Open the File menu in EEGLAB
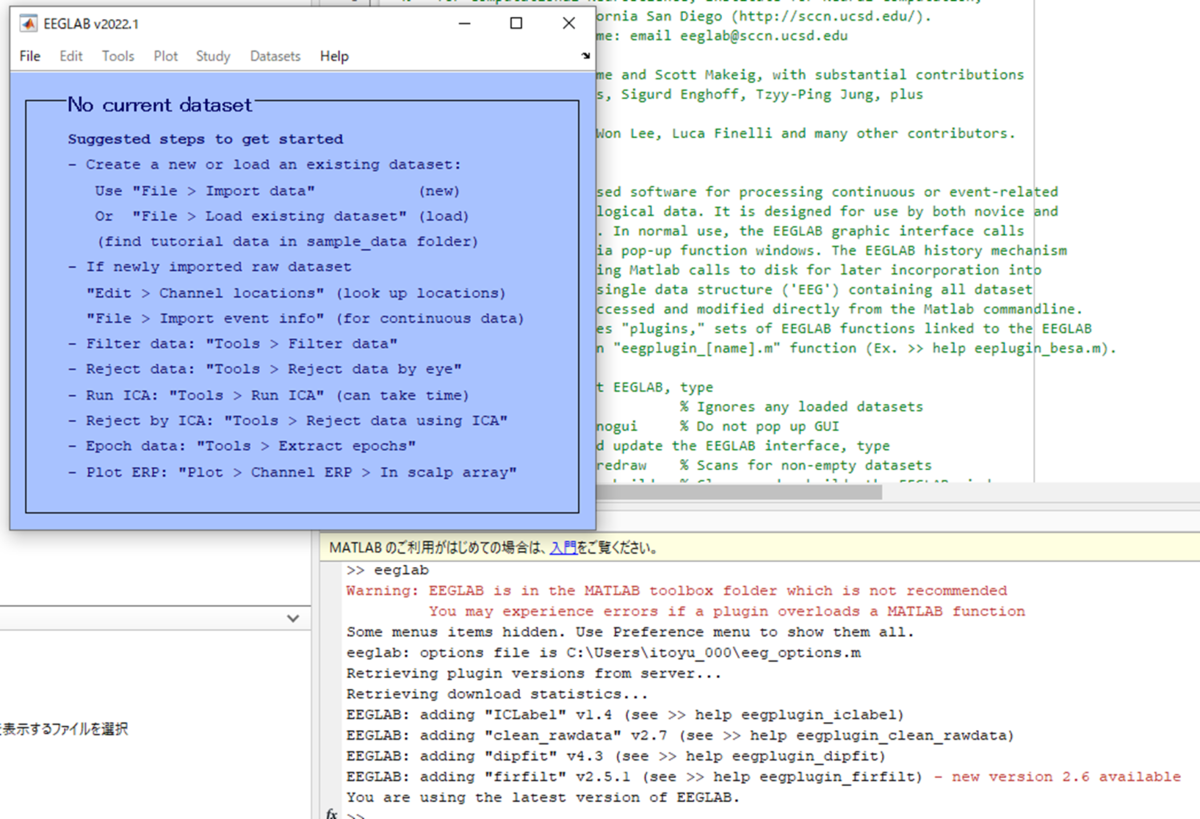Image resolution: width=1200 pixels, height=819 pixels. (x=30, y=56)
